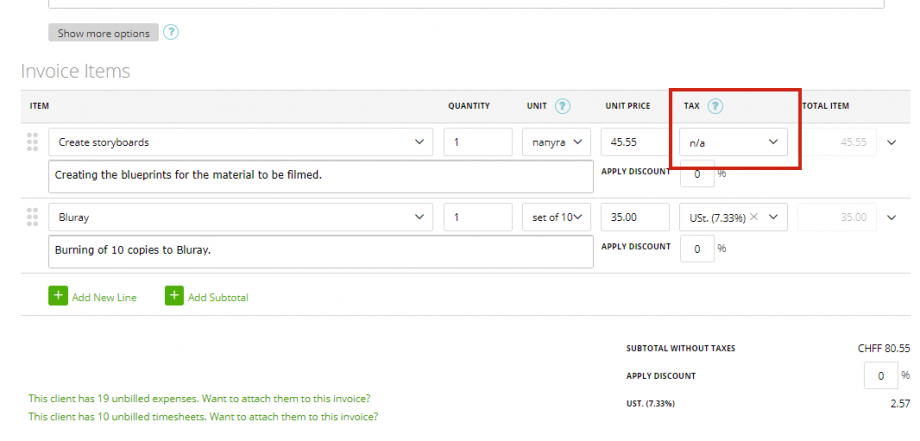Open the nanyra unit dropdown

556,142
